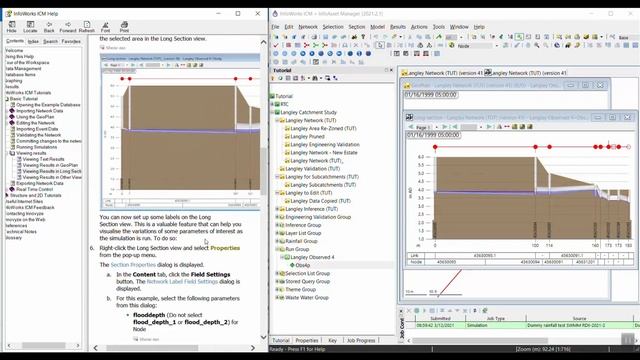
Task: Switch to the Key tab at the bottom
Action: click(x=333, y=340)
